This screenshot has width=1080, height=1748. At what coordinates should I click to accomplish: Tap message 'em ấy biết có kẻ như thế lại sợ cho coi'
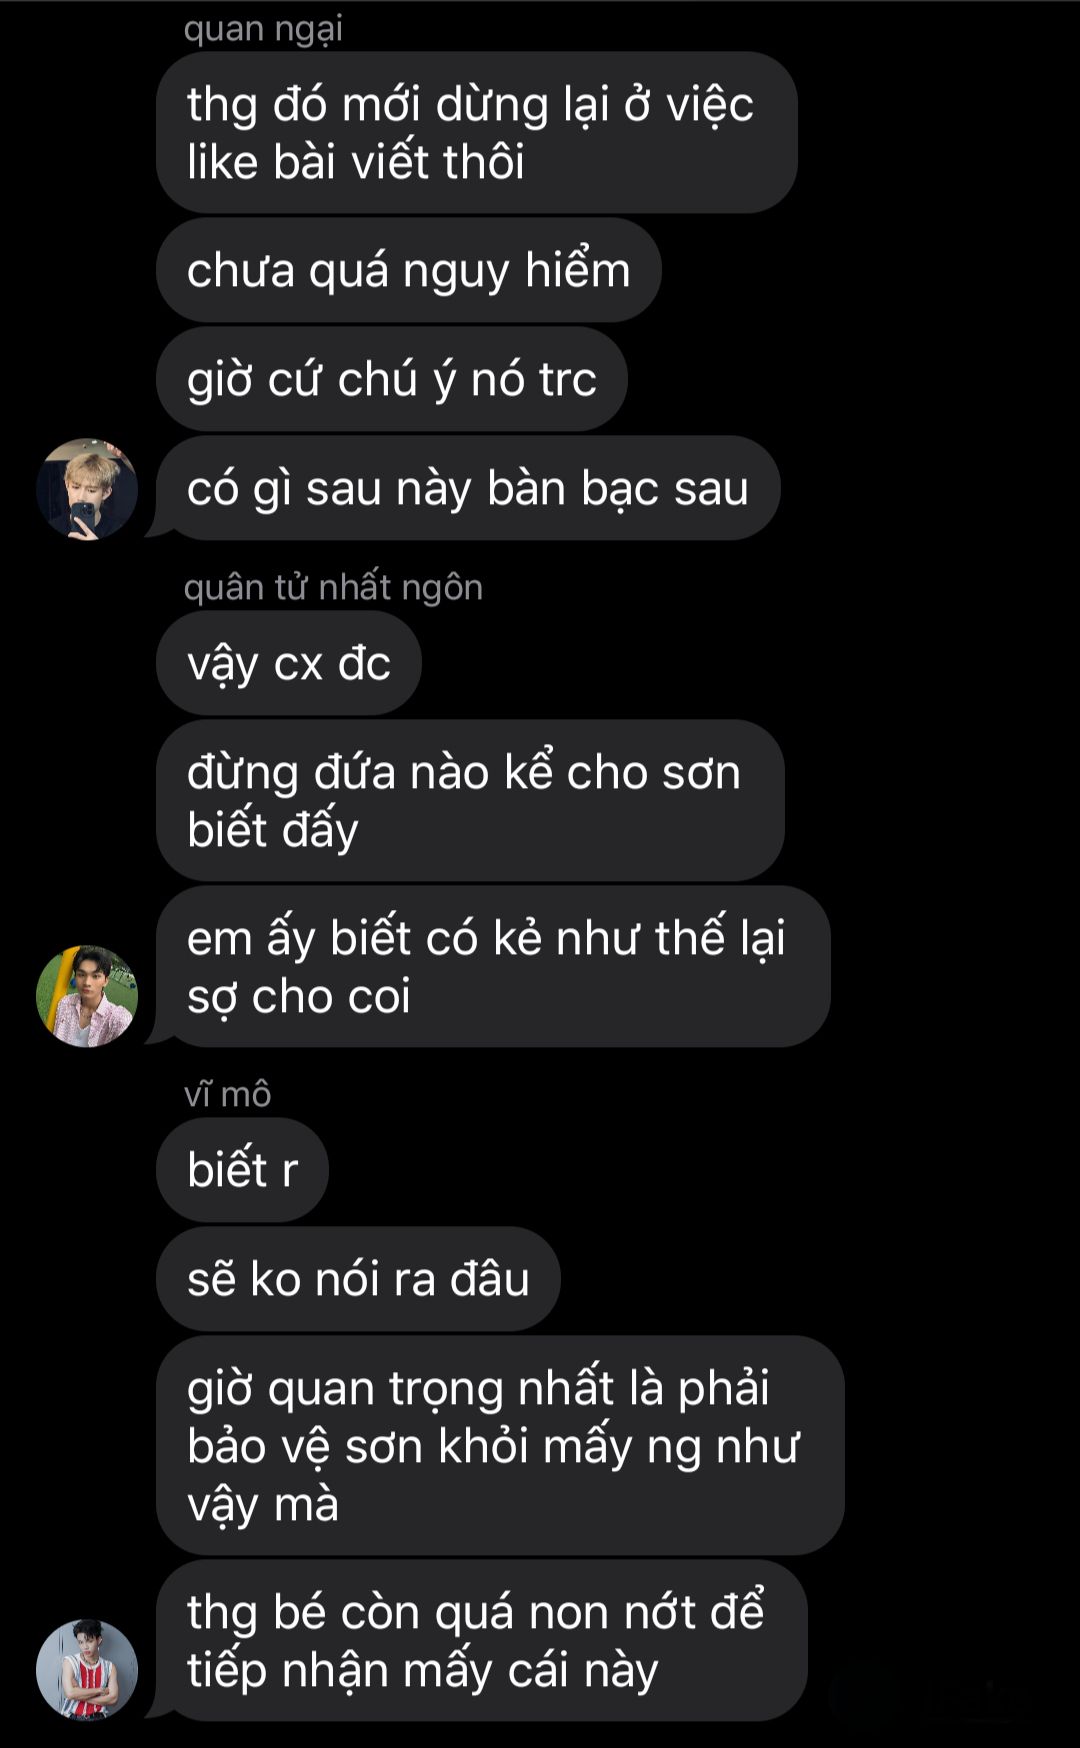493,967
